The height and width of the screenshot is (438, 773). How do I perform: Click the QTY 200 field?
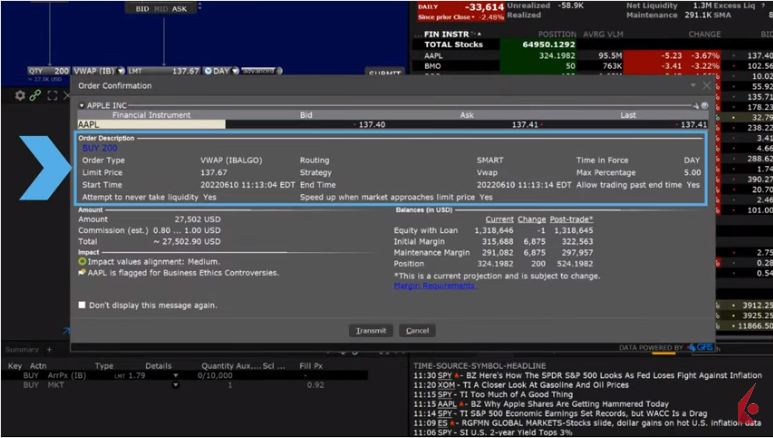tap(48, 71)
